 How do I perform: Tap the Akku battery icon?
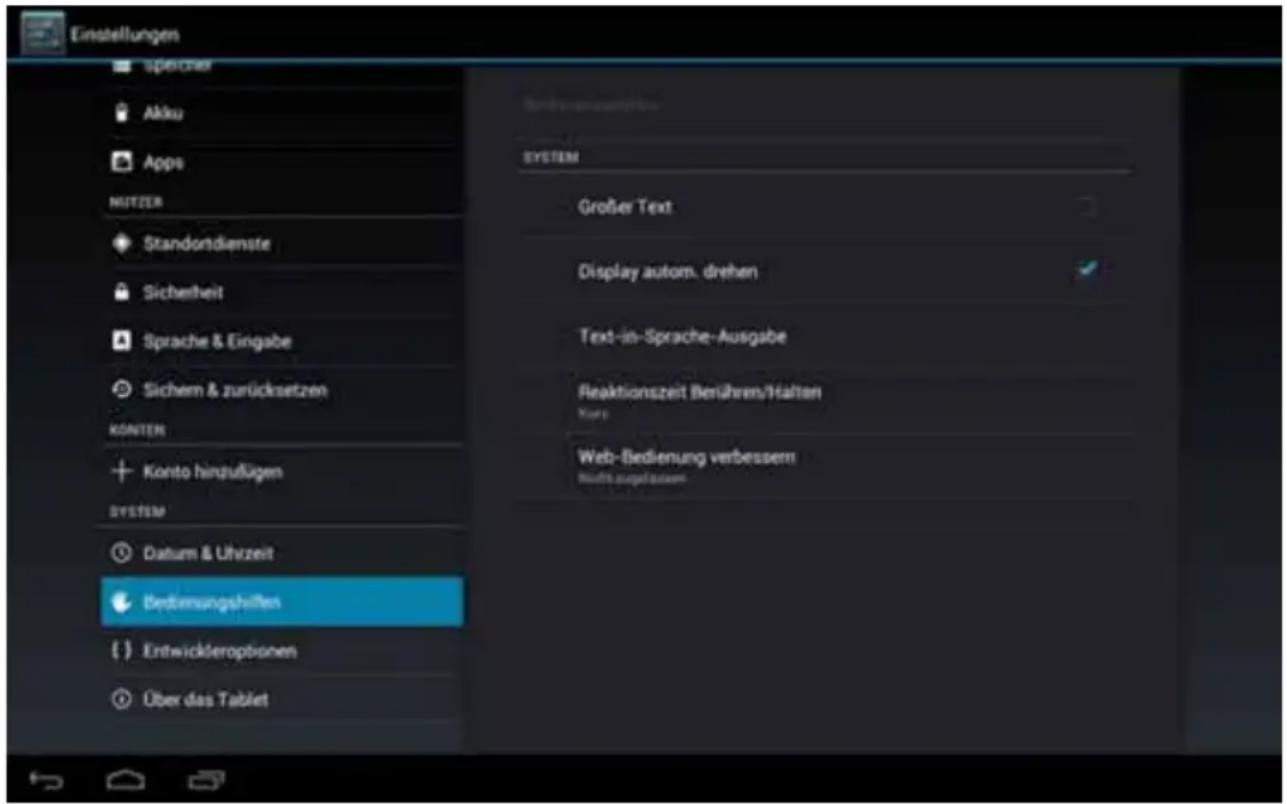click(x=122, y=113)
